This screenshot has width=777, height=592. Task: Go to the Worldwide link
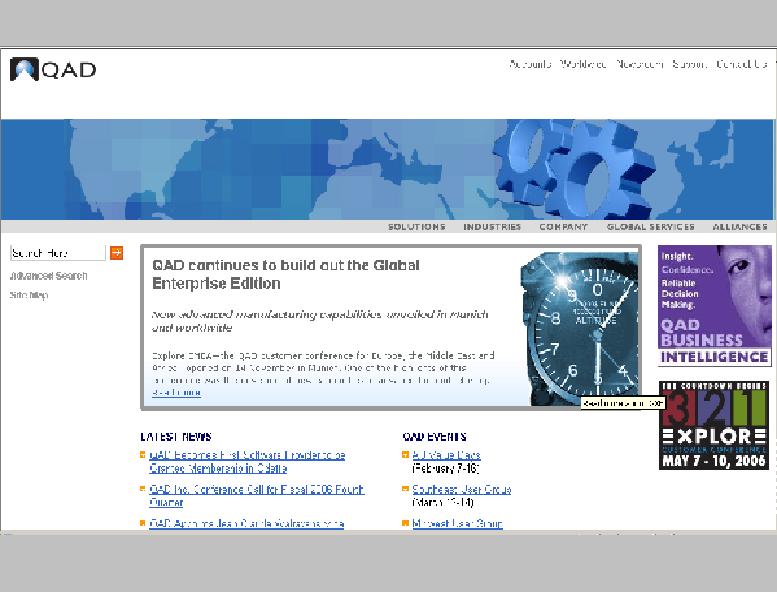[x=583, y=64]
